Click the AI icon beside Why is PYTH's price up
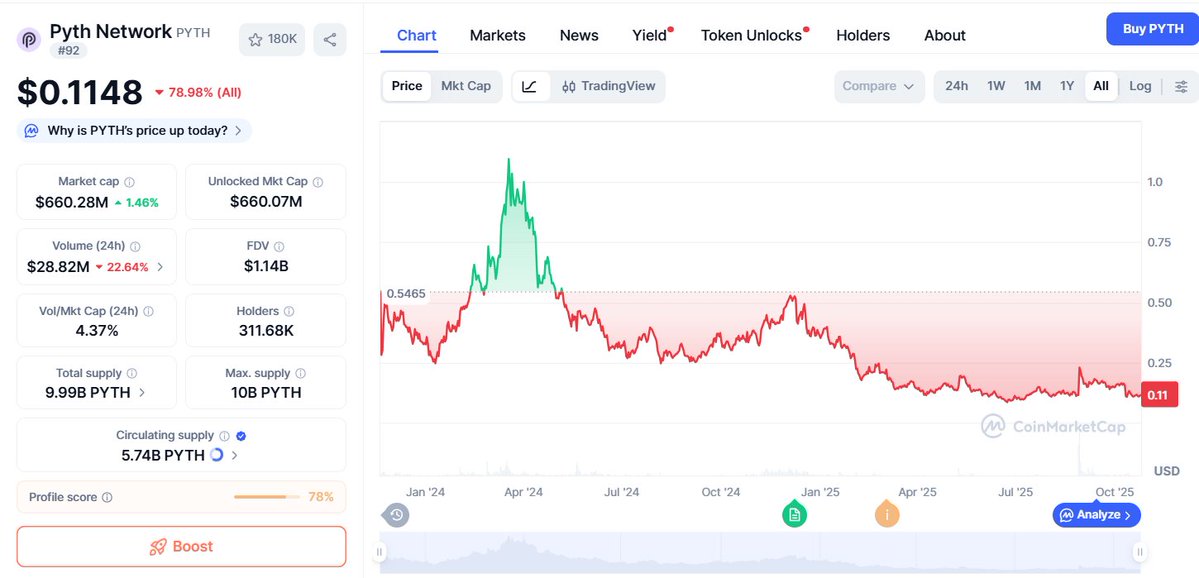This screenshot has width=1199, height=578. 31,131
